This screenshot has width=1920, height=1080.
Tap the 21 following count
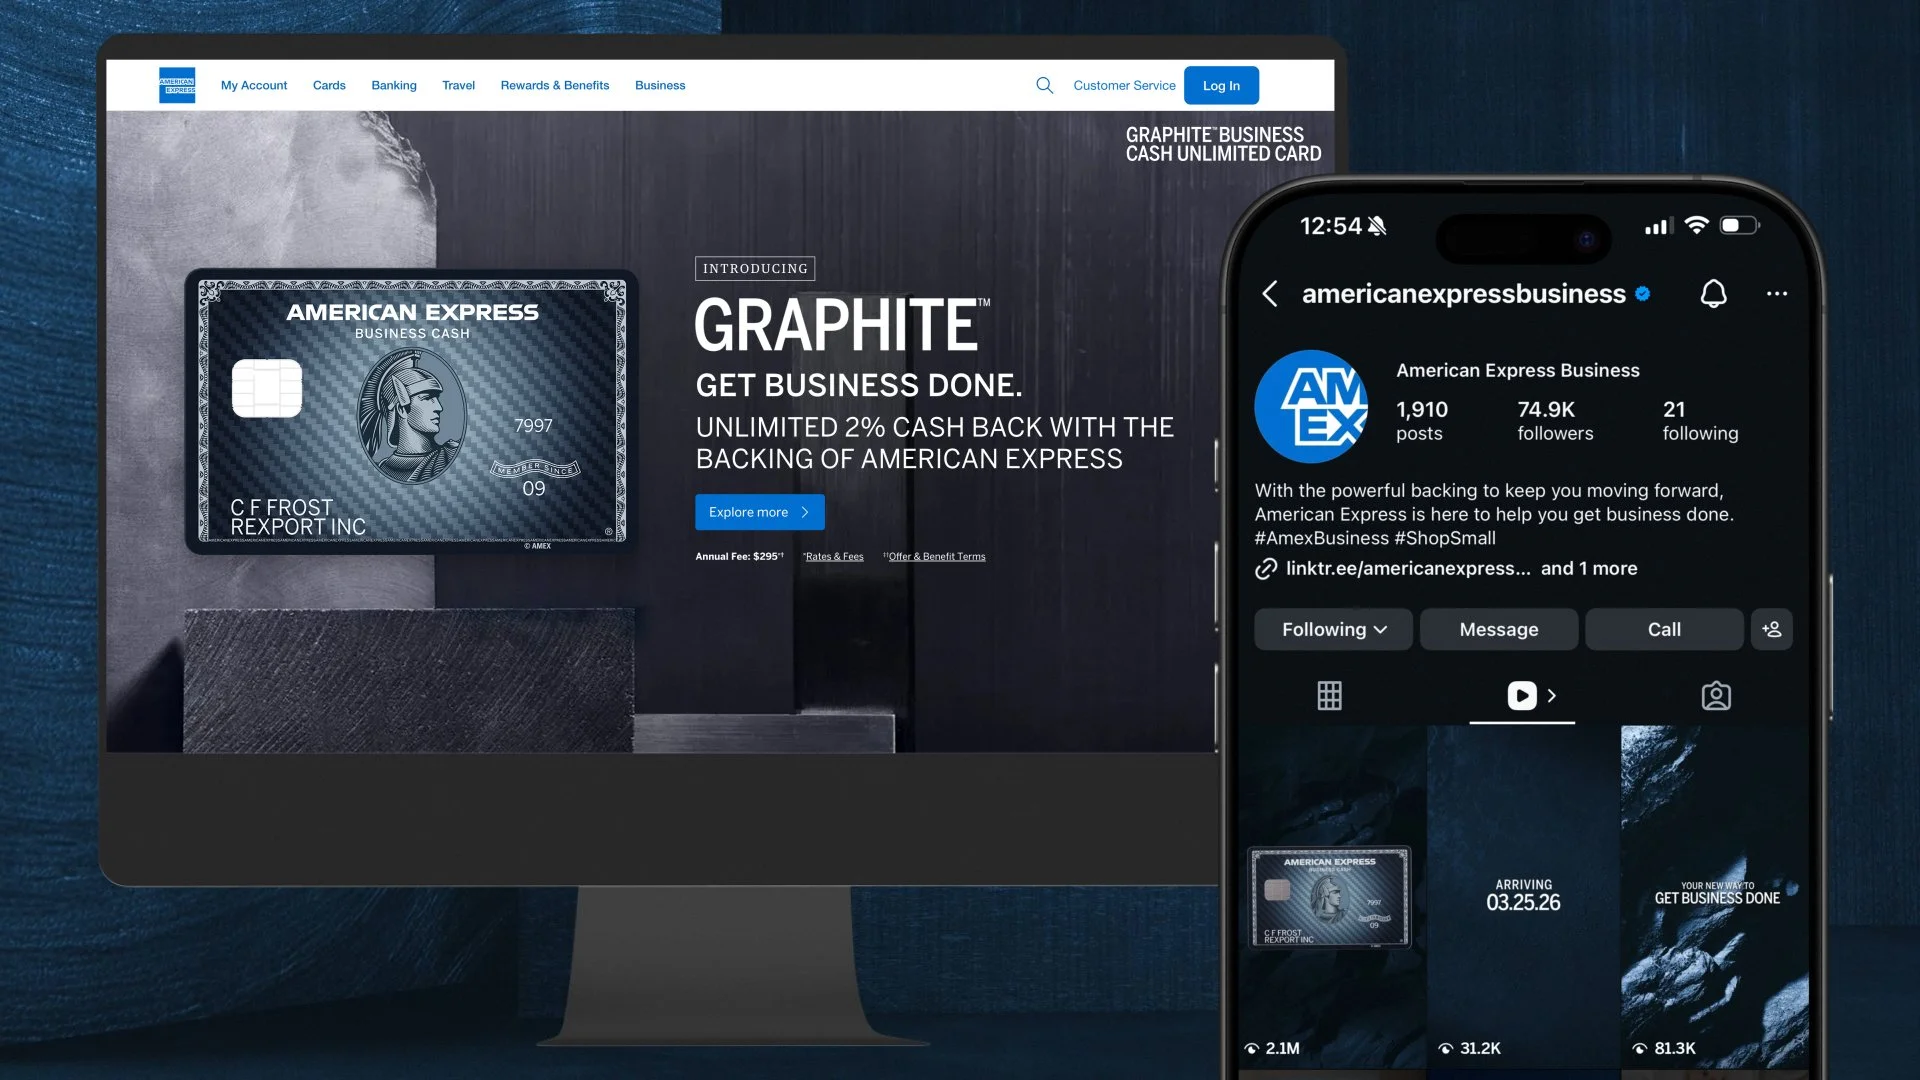[x=1700, y=420]
